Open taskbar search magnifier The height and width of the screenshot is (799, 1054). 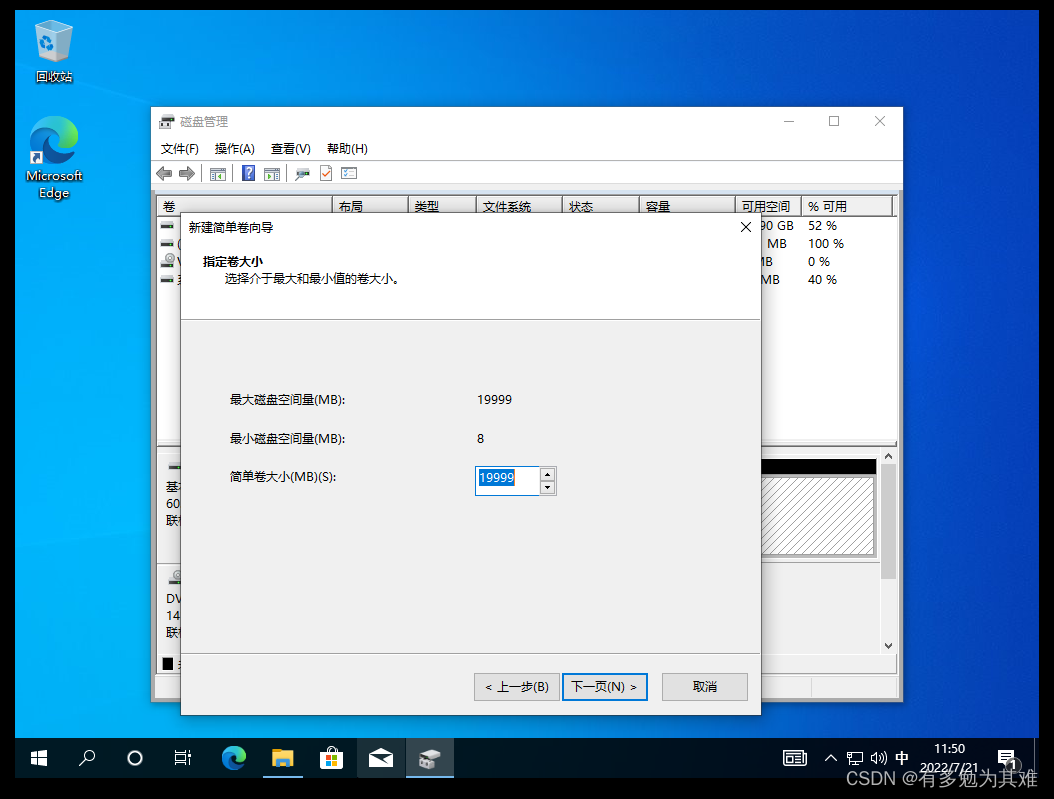[x=87, y=758]
